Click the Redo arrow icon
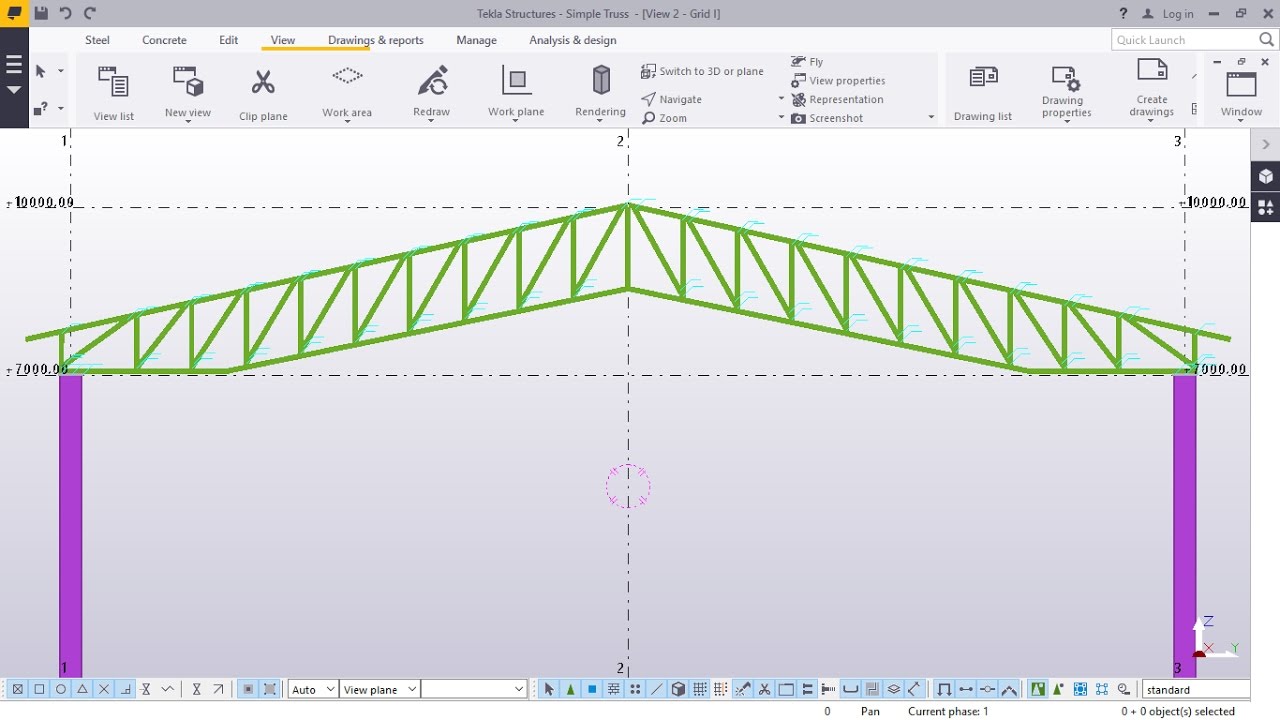 click(90, 13)
